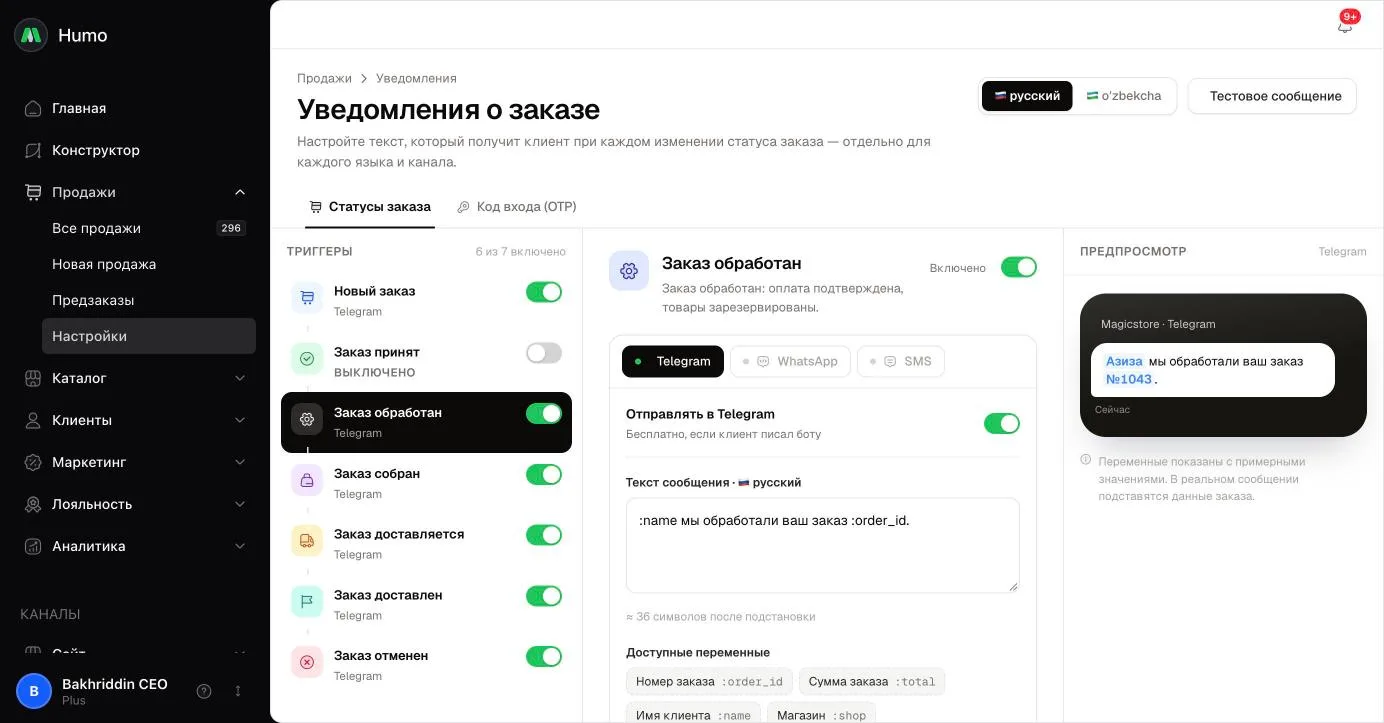Open Все продажи in the sidebar
The width and height of the screenshot is (1384, 723).
[149, 228]
